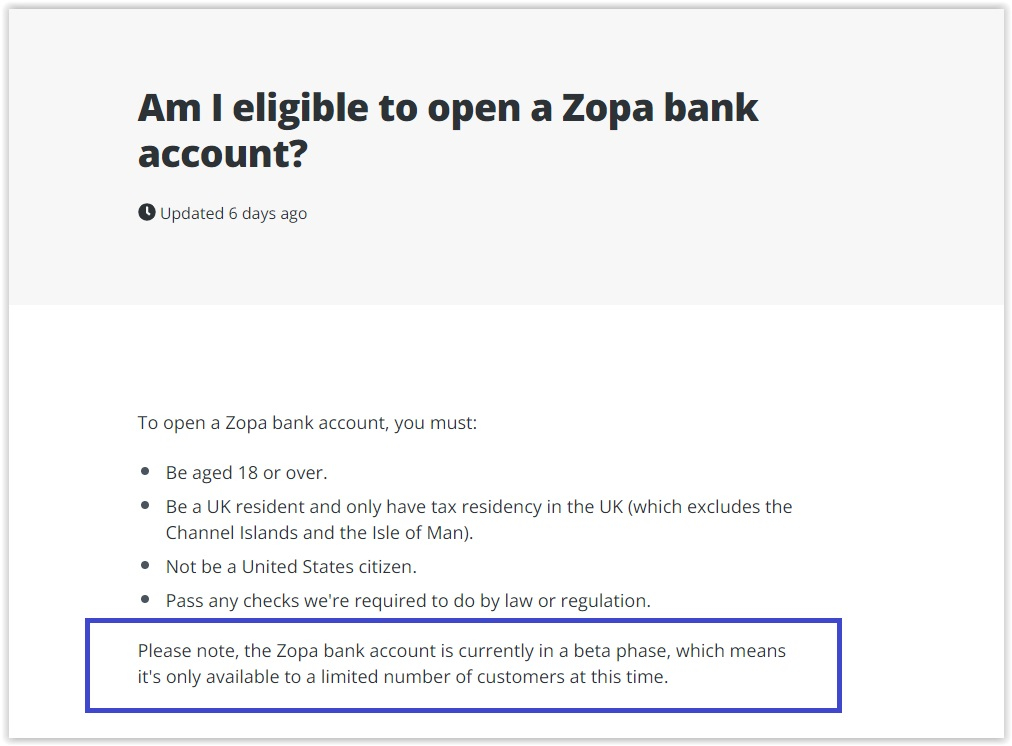The height and width of the screenshot is (746, 1012).
Task: Click the 'Am I eligible' page heading
Action: pyautogui.click(x=447, y=130)
